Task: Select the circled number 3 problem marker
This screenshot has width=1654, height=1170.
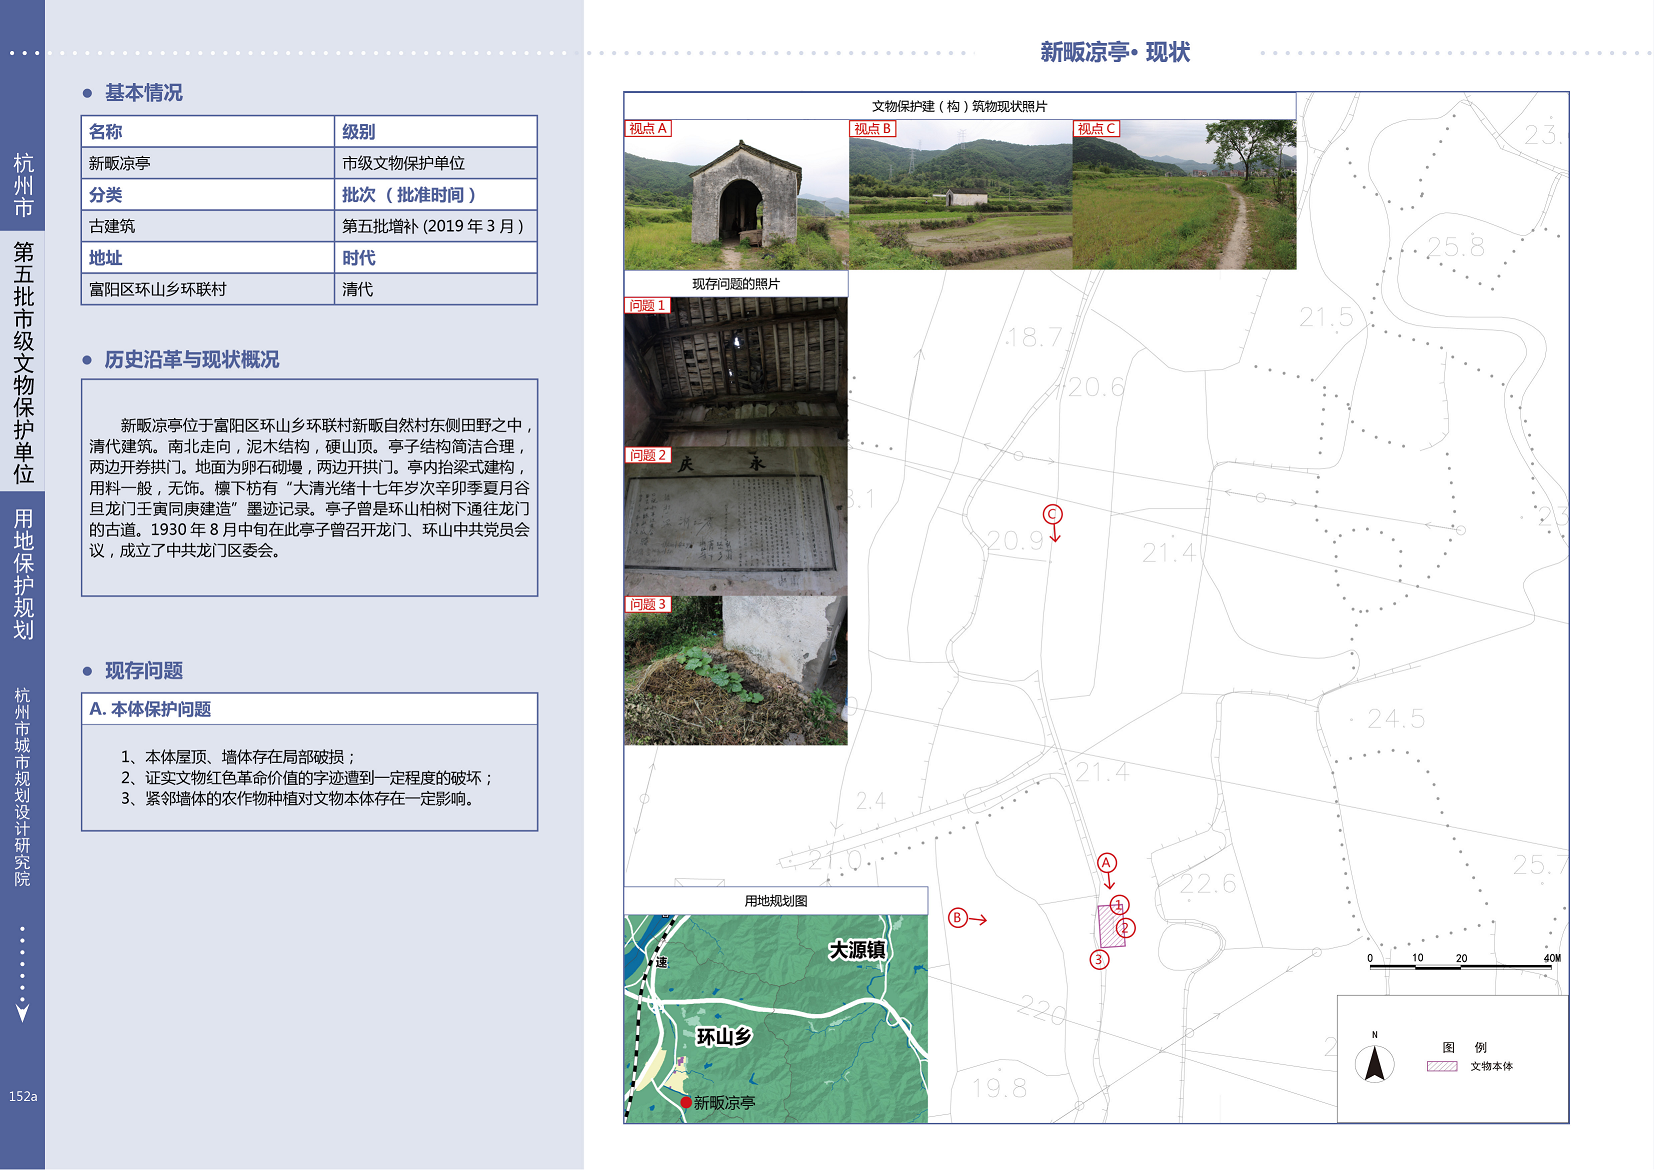Action: [x=1099, y=960]
